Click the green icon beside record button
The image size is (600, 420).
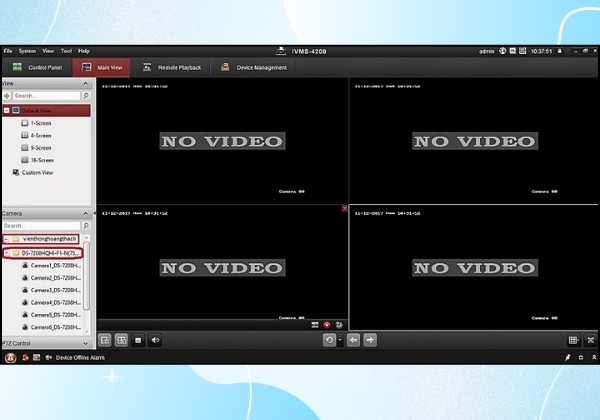(x=339, y=325)
